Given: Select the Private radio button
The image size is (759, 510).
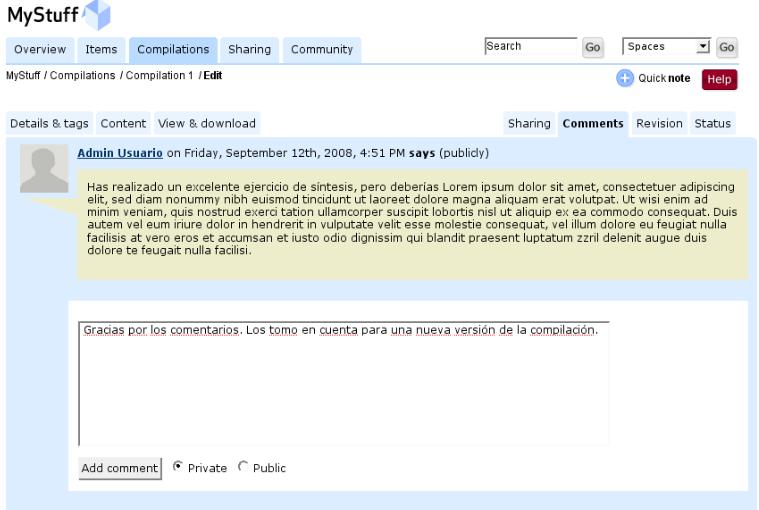Looking at the screenshot, I should coord(178,467).
